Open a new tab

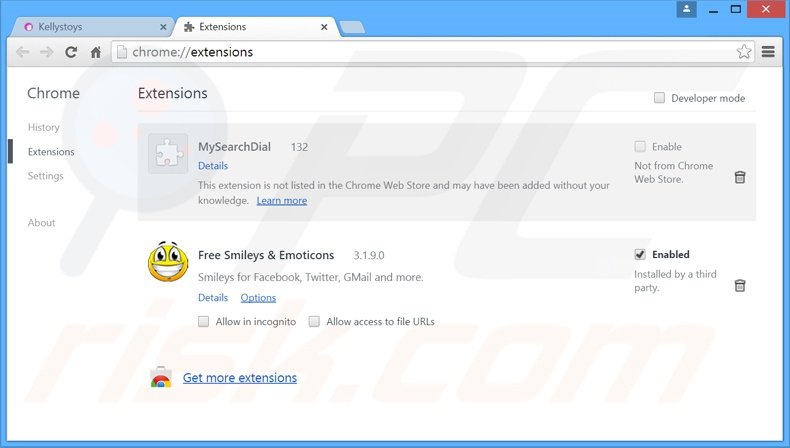click(352, 27)
